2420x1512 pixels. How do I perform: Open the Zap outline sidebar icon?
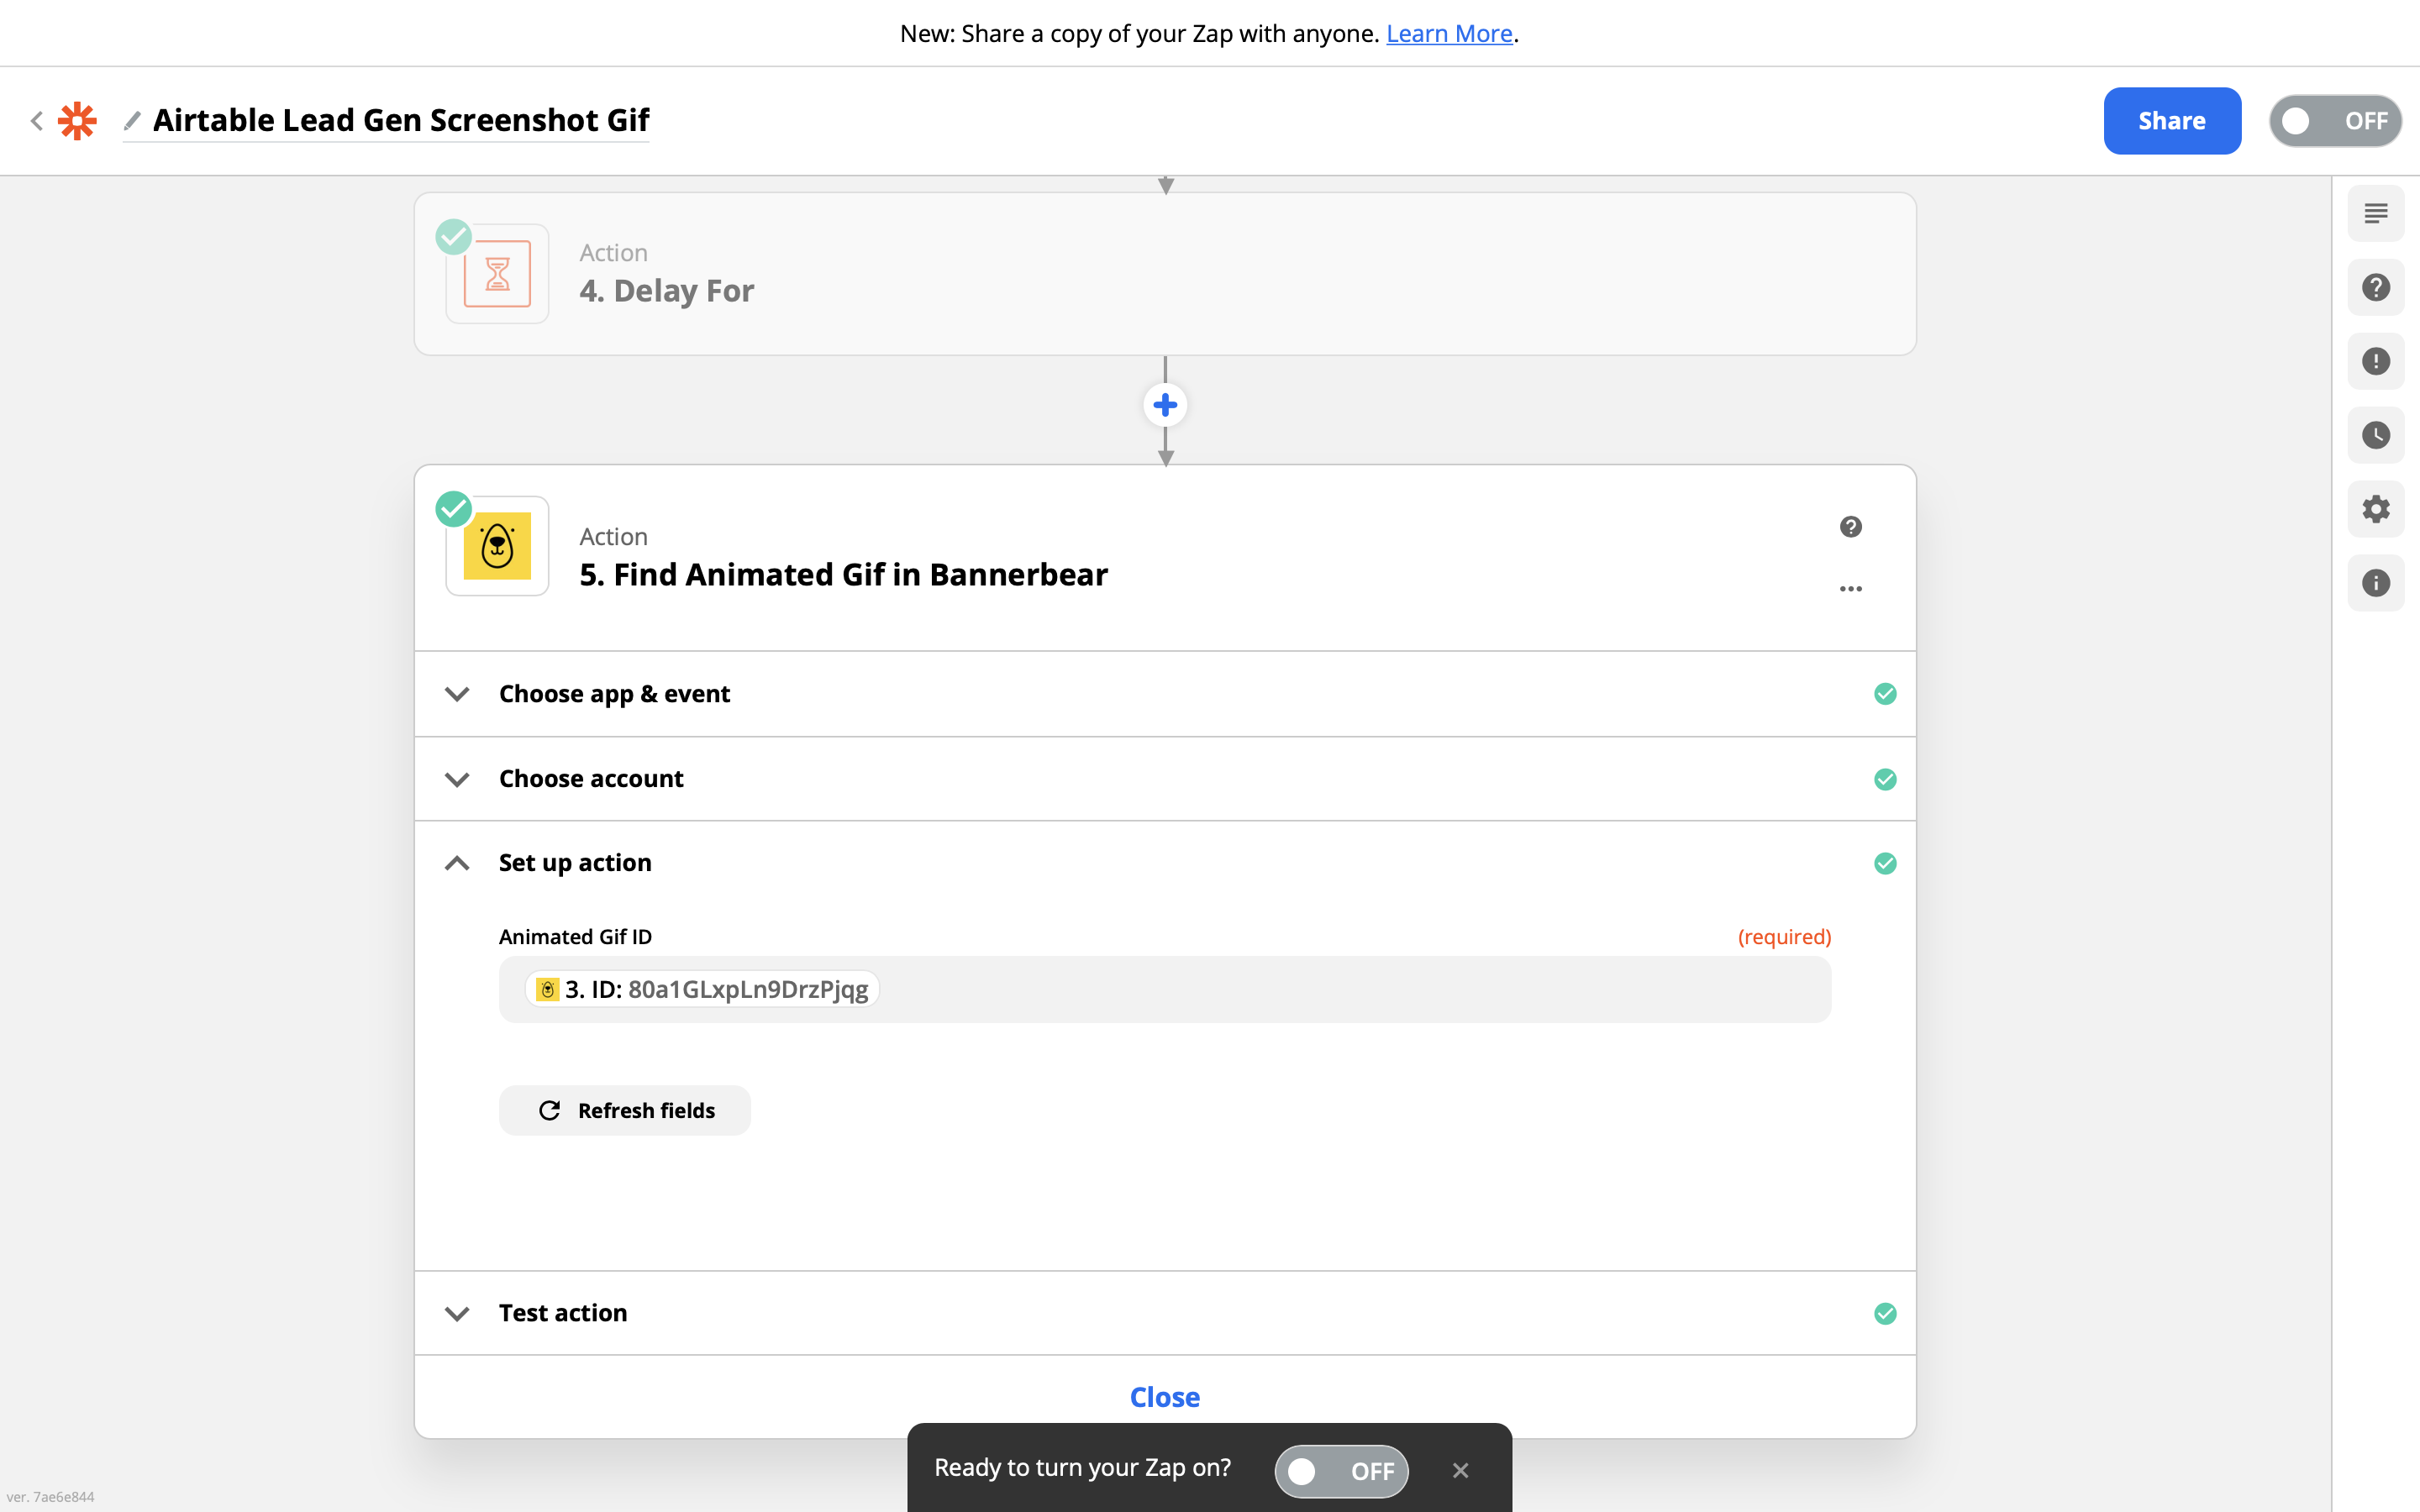(x=2375, y=213)
